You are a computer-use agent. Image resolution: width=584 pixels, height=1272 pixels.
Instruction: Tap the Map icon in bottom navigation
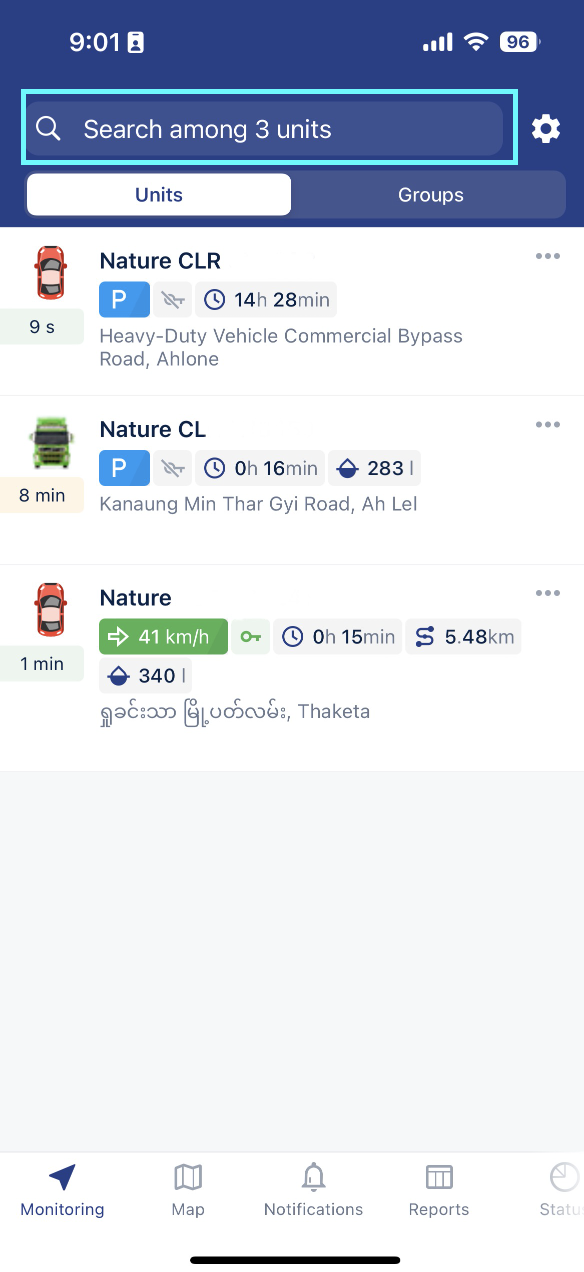[187, 1190]
